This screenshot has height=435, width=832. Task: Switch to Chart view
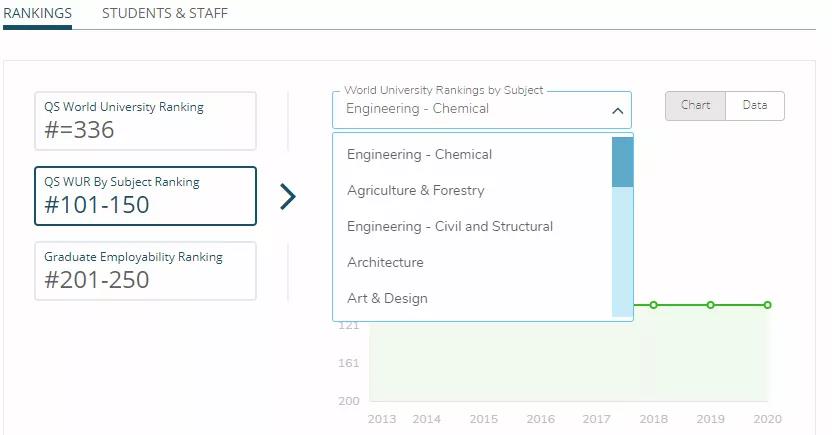click(x=695, y=106)
